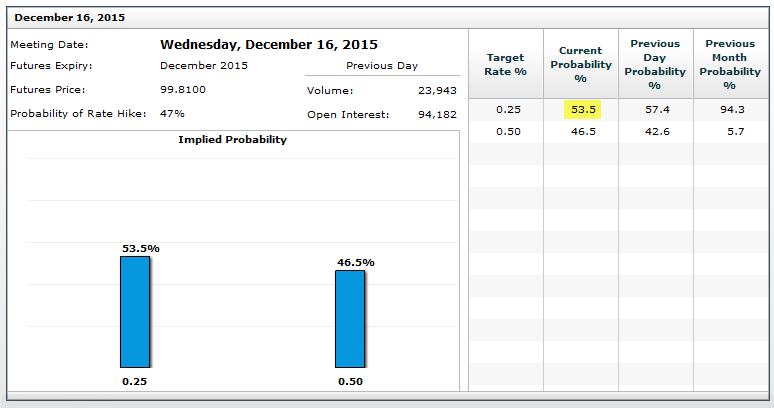774x408 pixels.
Task: Click the 47% rate hike probability value
Action: [x=172, y=114]
